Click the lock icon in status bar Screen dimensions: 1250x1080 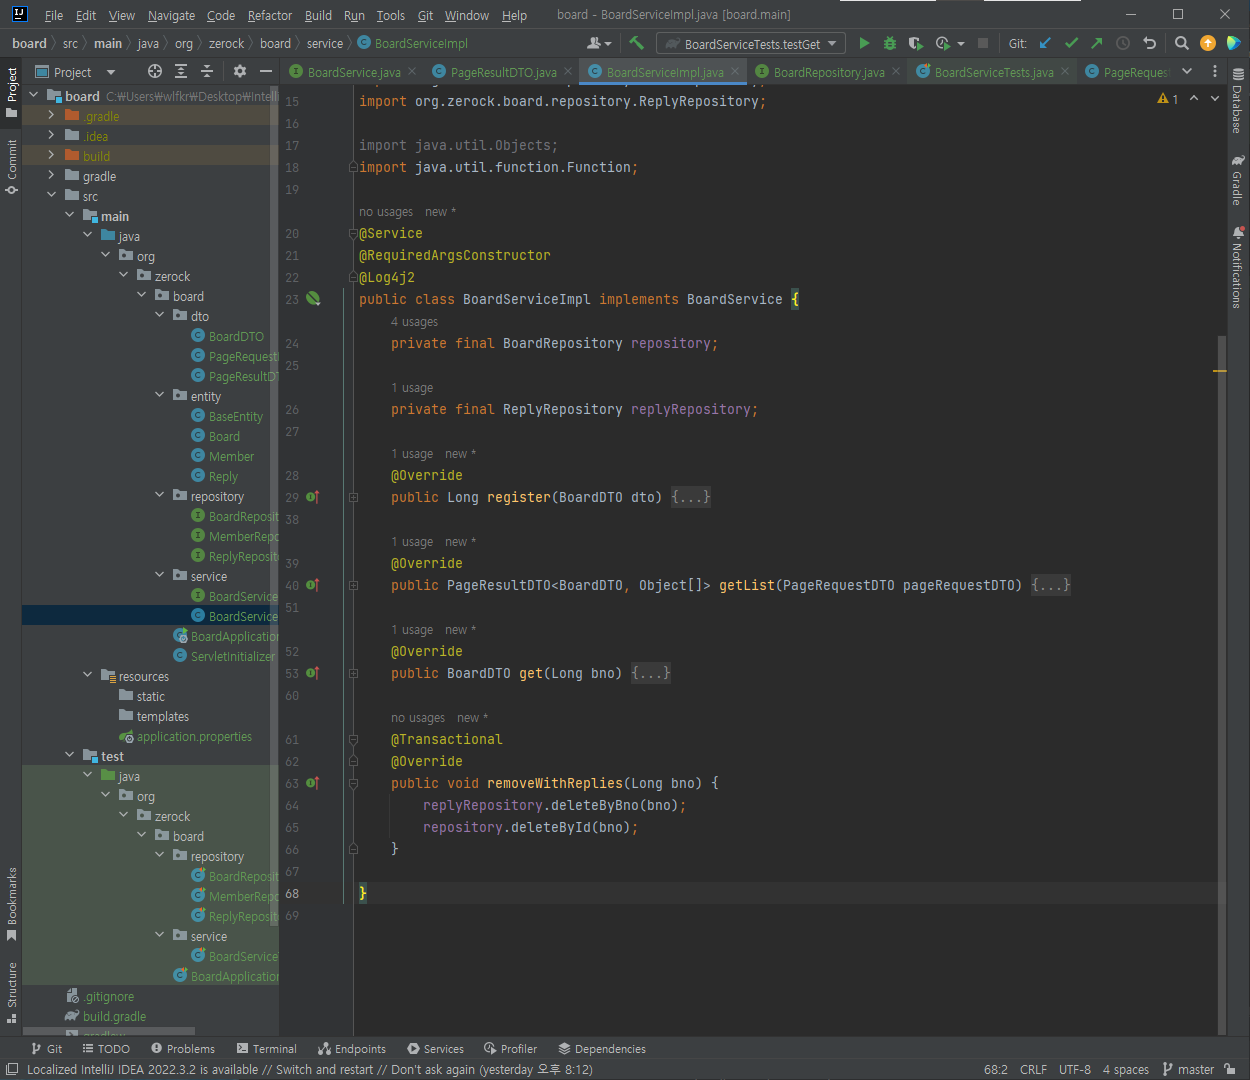tap(1230, 1069)
